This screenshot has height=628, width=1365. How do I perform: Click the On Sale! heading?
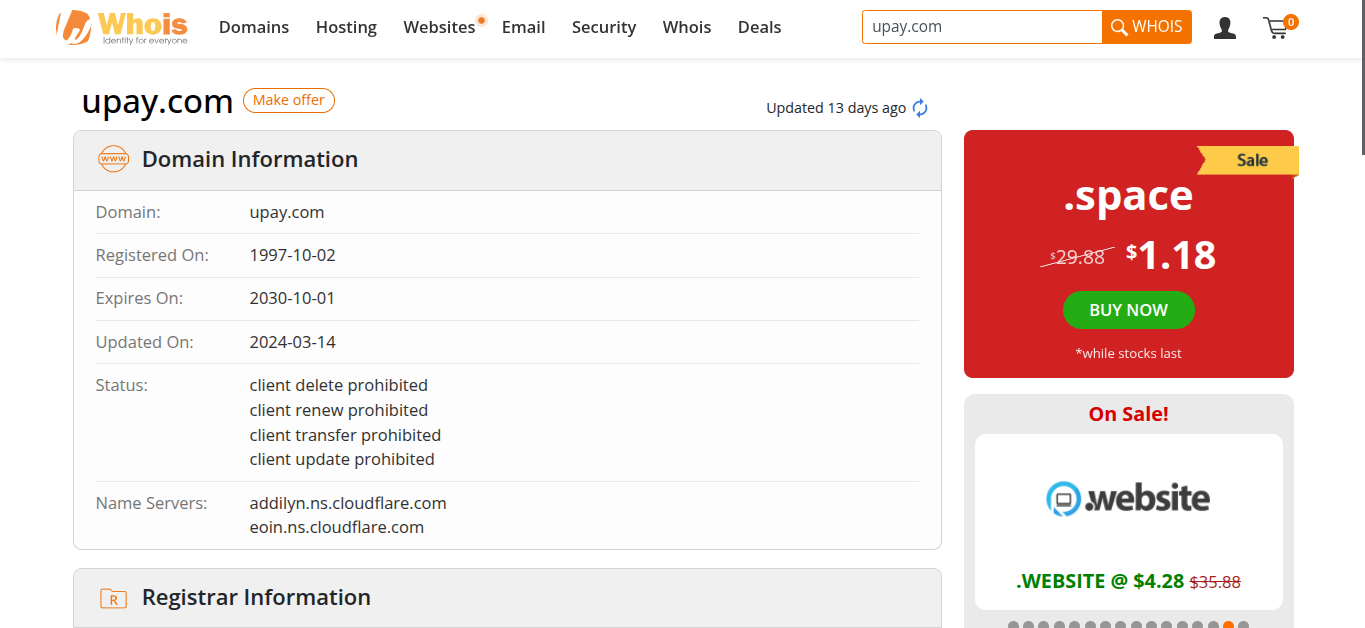(x=1128, y=413)
